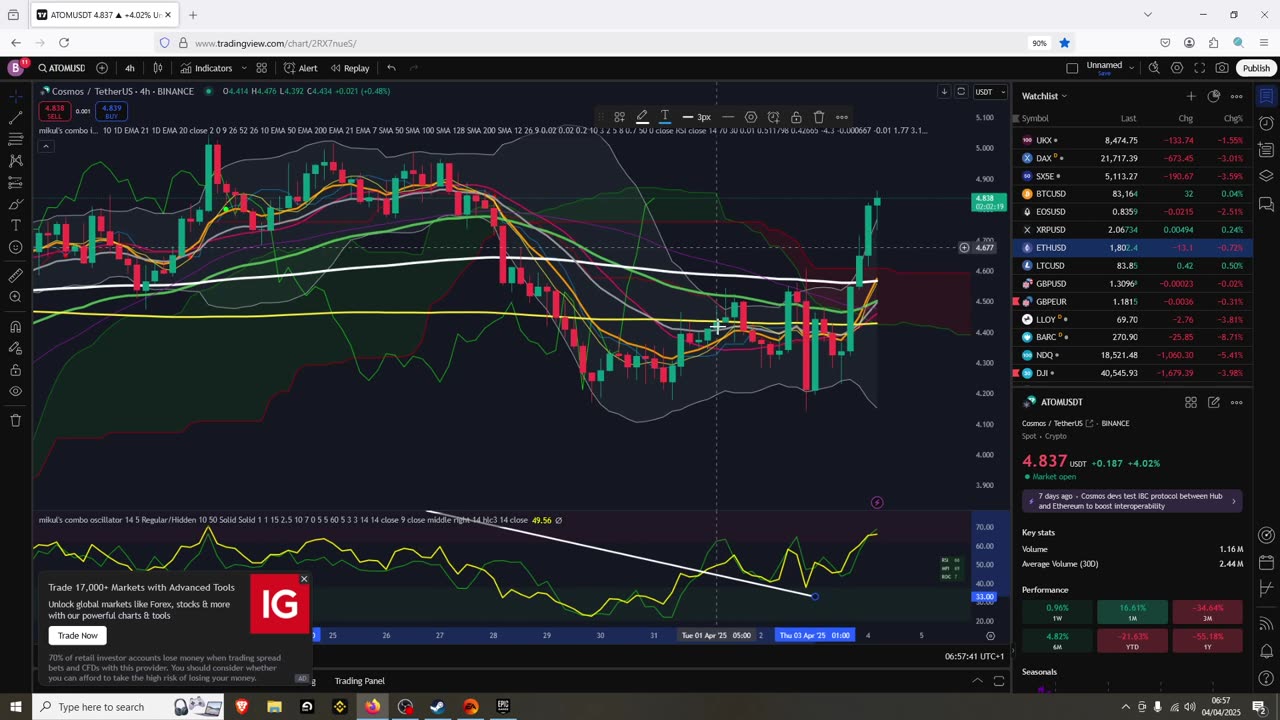Undo last chart action

tap(391, 68)
